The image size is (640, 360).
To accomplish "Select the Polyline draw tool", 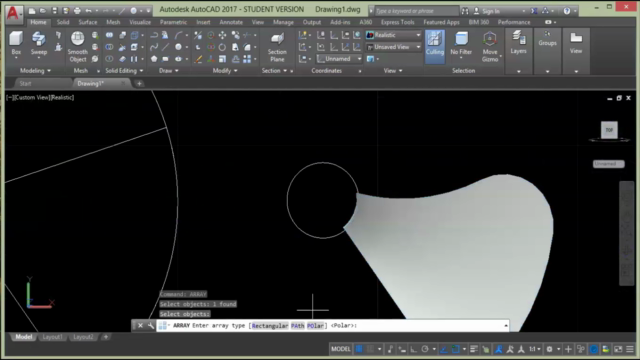I will point(154,35).
